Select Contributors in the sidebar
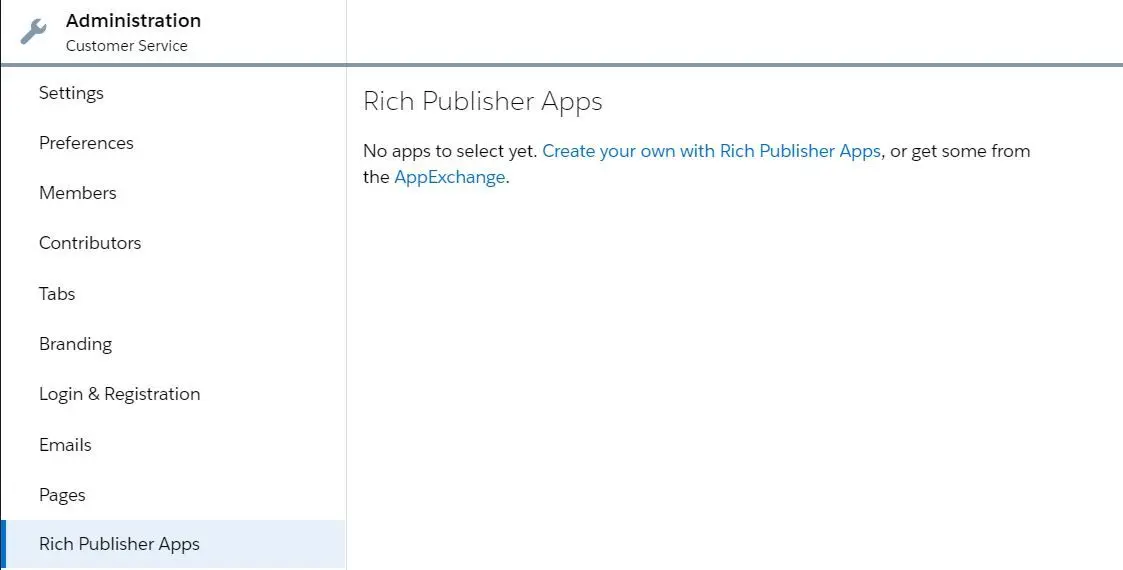 tap(90, 243)
